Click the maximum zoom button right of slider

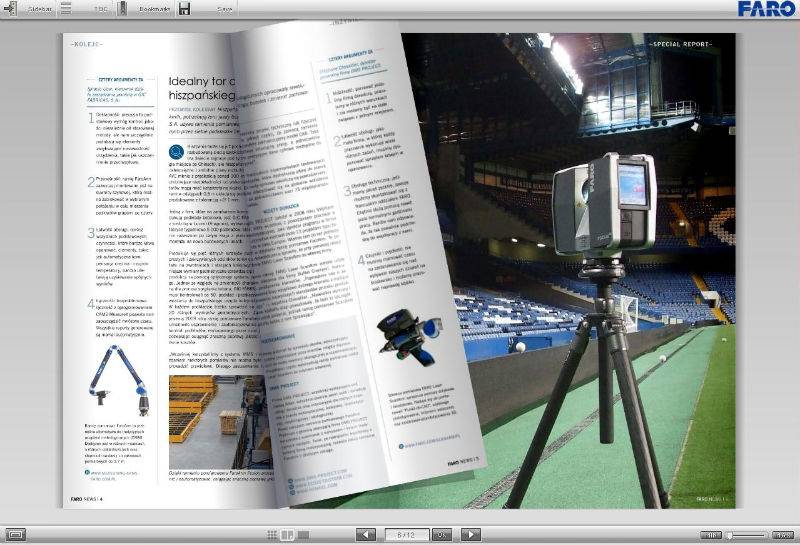point(781,535)
